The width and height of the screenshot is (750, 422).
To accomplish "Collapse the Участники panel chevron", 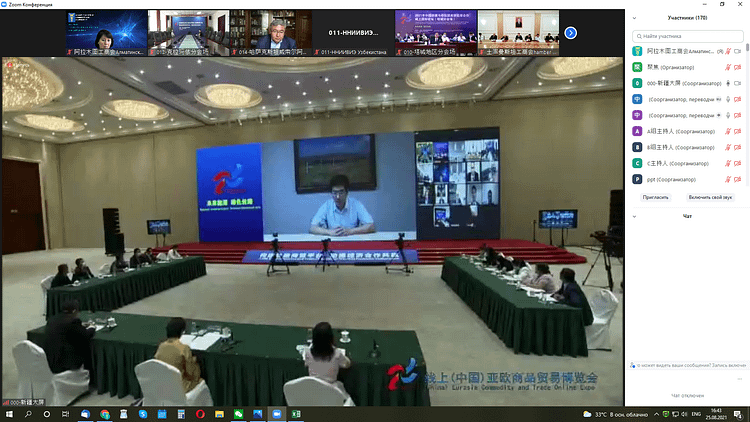I will [634, 18].
